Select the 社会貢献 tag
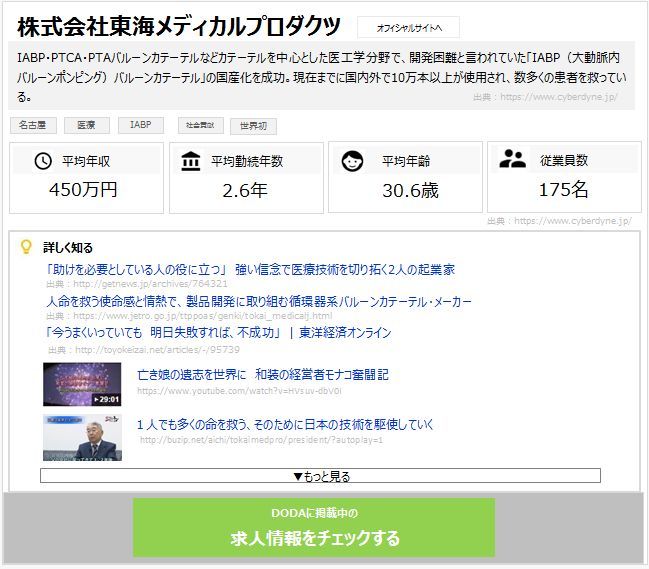This screenshot has width=649, height=569. (x=201, y=125)
